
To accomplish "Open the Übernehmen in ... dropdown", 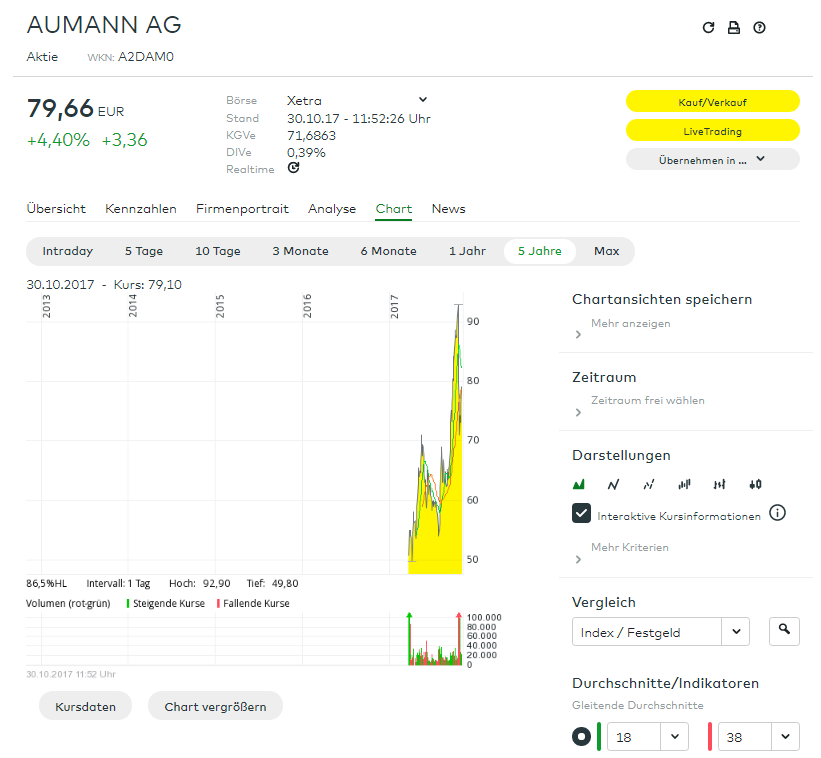I will pos(712,159).
